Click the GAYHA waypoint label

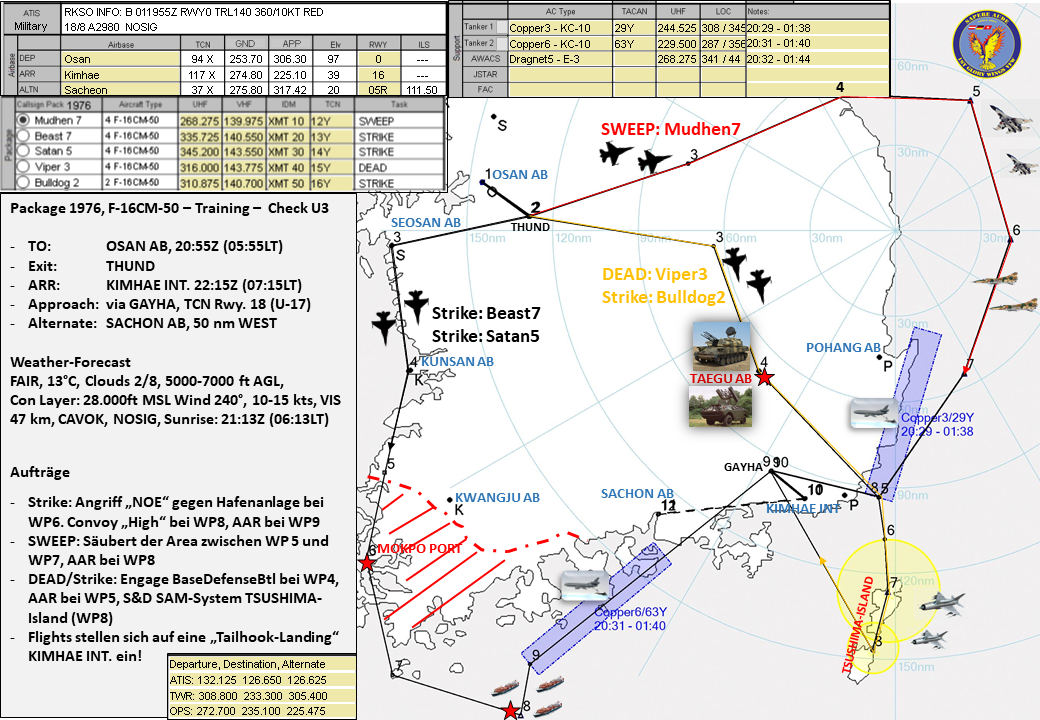pyautogui.click(x=743, y=467)
